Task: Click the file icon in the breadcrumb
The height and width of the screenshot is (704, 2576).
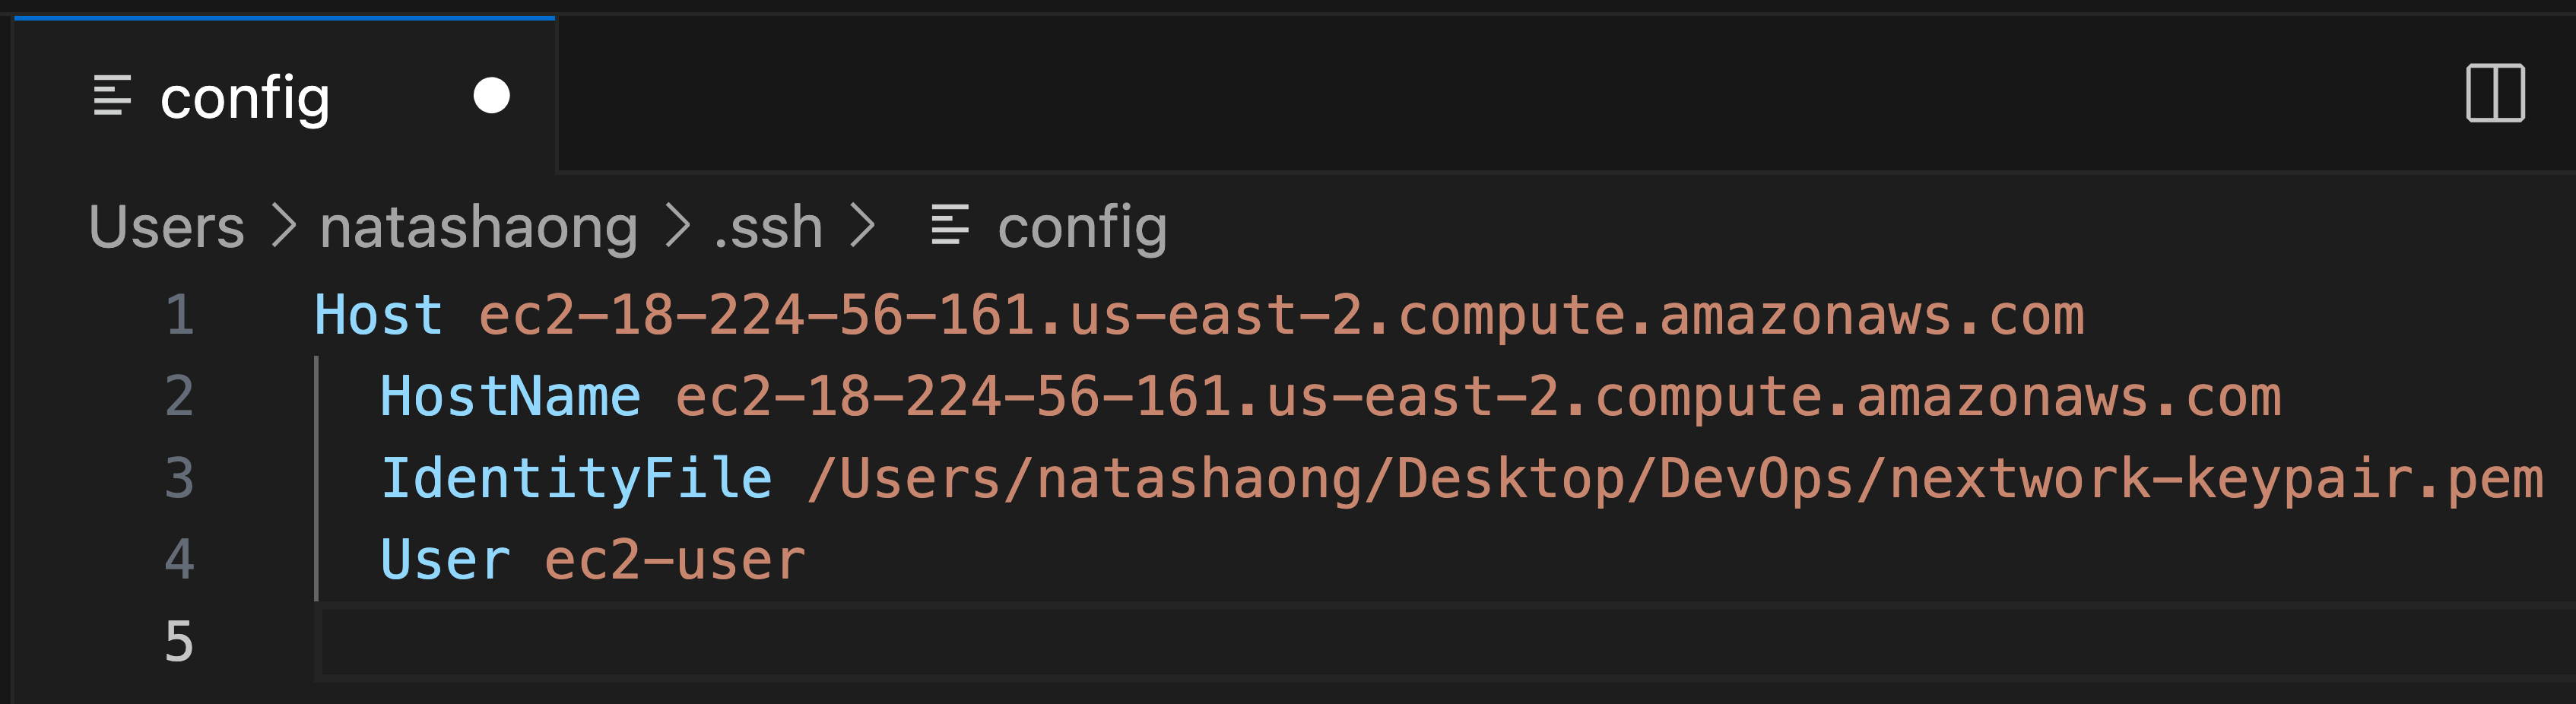Action: [x=949, y=225]
